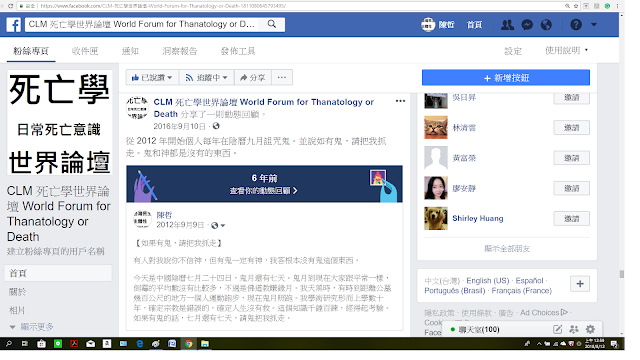The width and height of the screenshot is (640, 360).
Task: Open the more options ellipsis beside 分享
Action: pos(282,78)
